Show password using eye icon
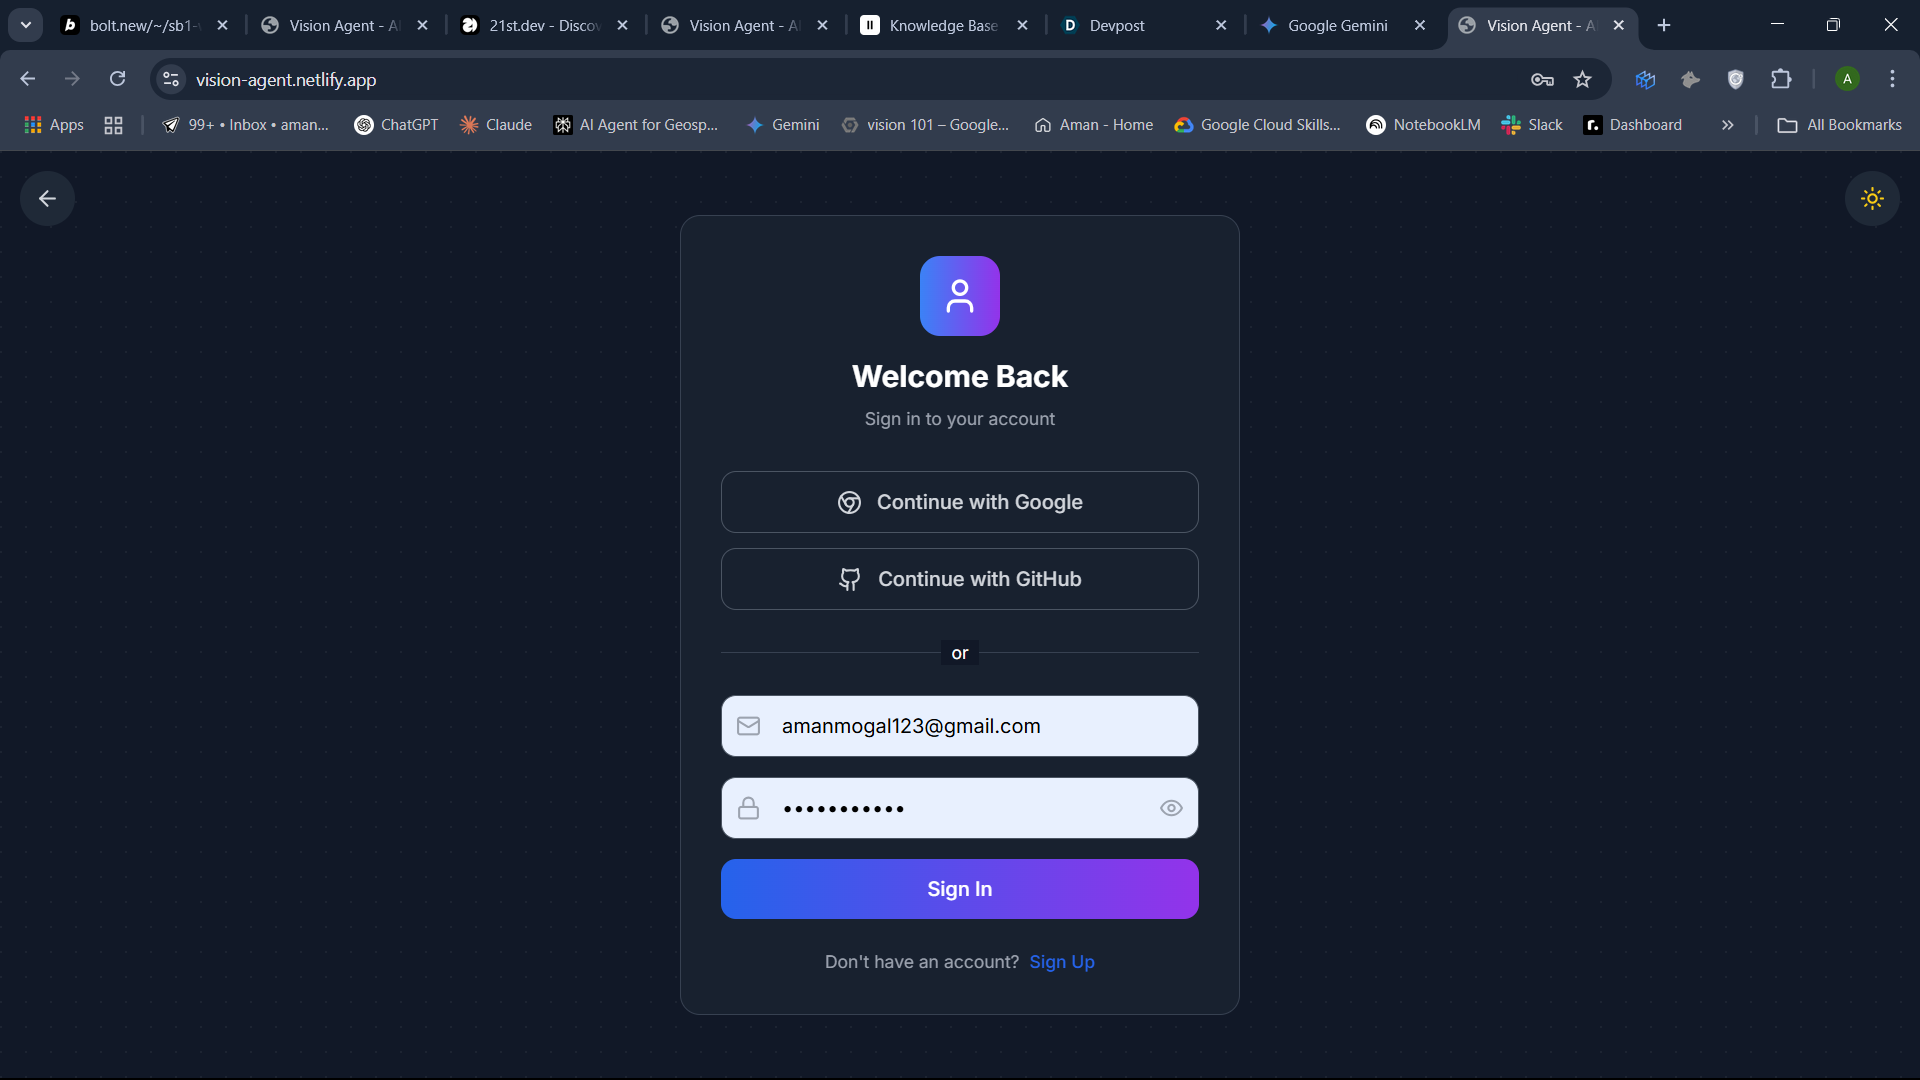1920x1080 pixels. tap(1171, 808)
